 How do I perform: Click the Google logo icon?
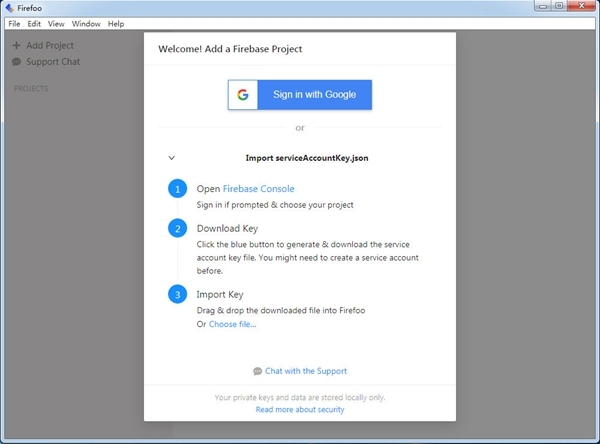pyautogui.click(x=242, y=95)
